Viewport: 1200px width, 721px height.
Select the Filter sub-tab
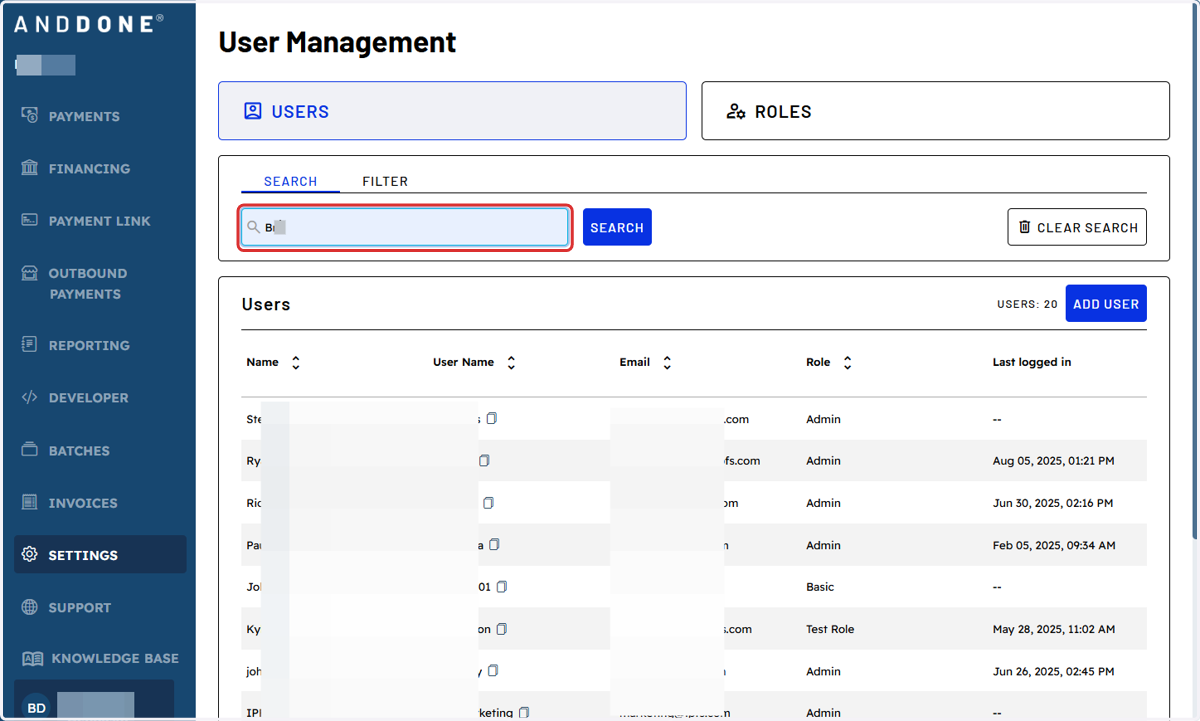coord(385,181)
